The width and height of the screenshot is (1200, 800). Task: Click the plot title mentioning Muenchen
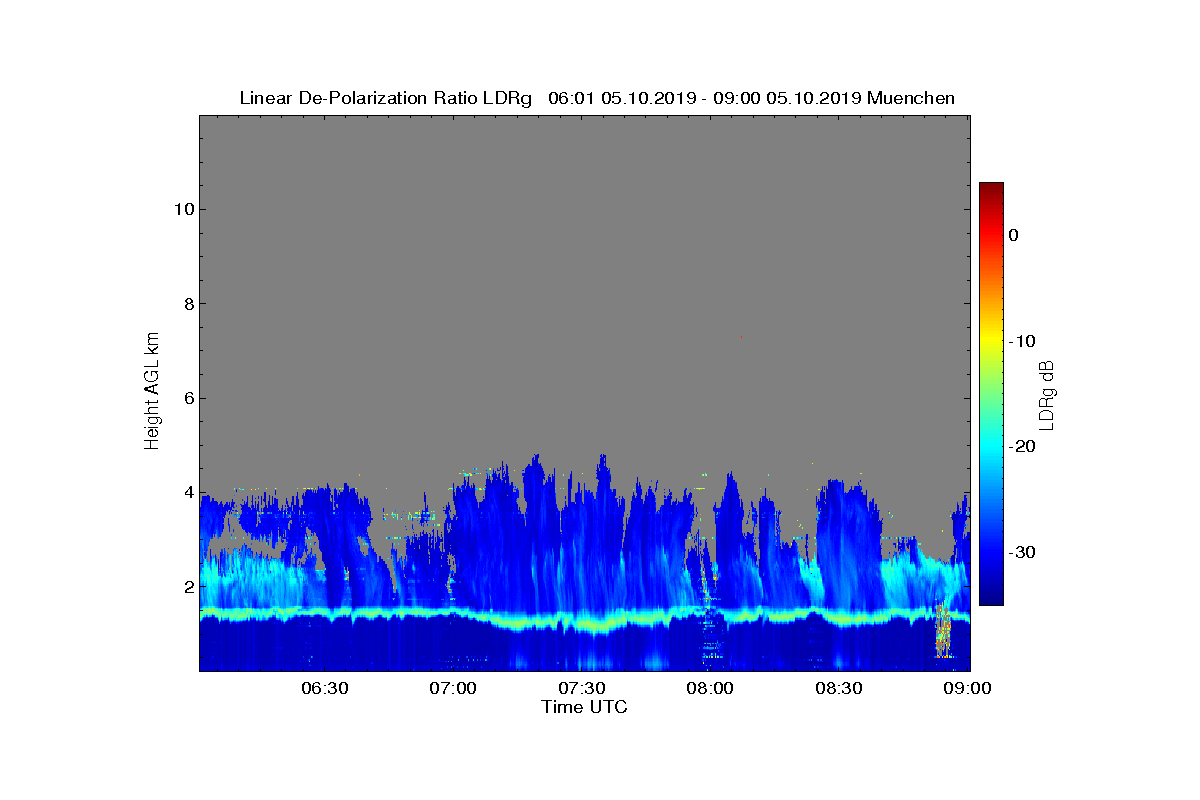tap(597, 98)
